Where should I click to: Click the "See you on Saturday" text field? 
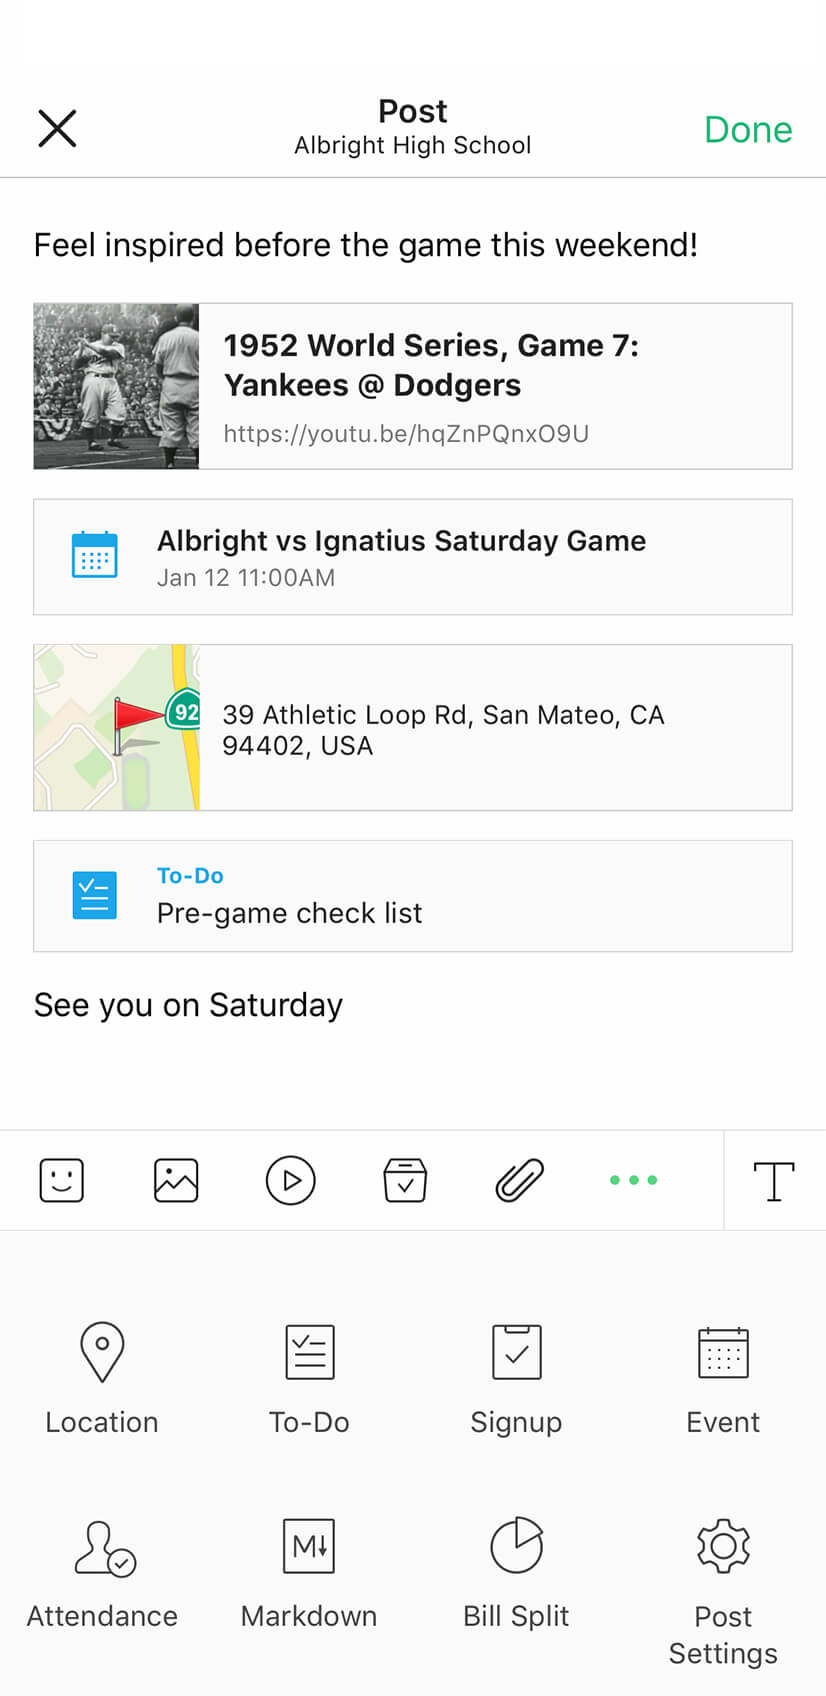189,1005
